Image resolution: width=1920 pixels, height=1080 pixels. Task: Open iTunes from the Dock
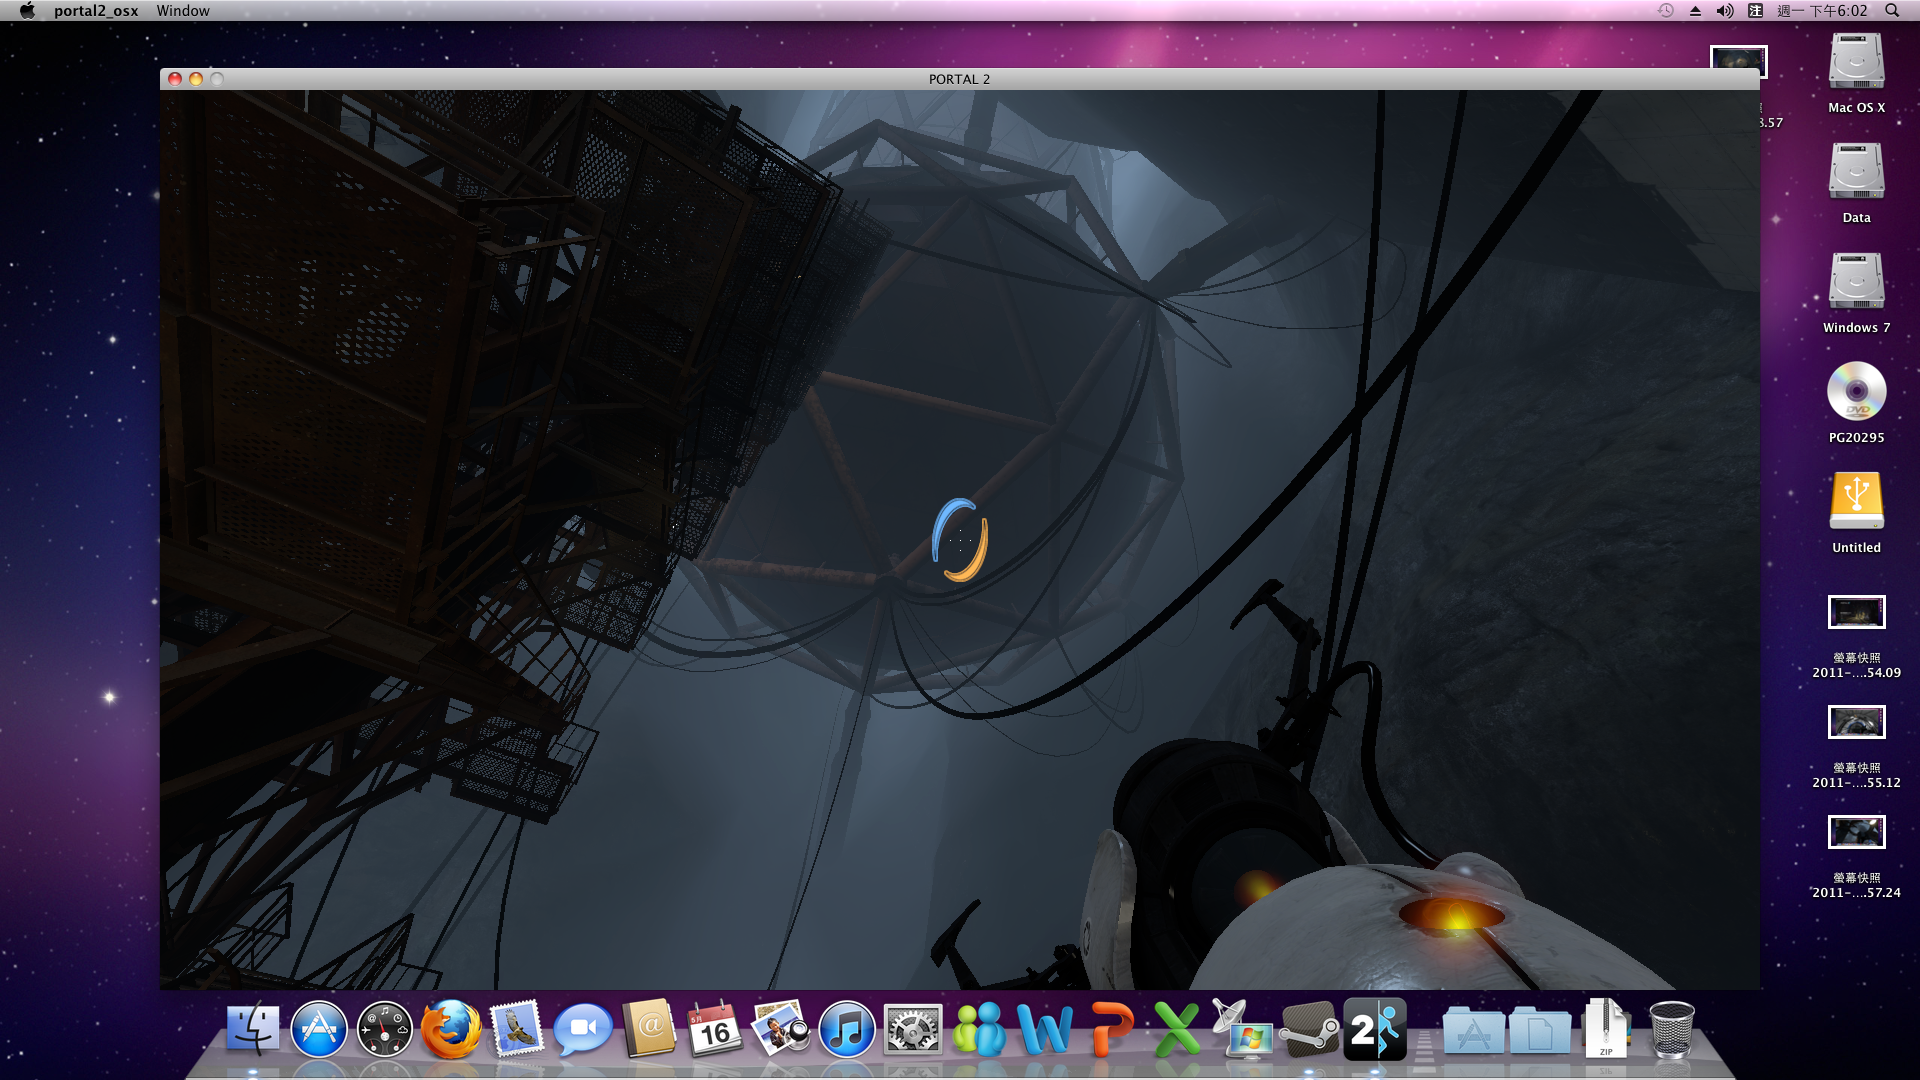846,1030
